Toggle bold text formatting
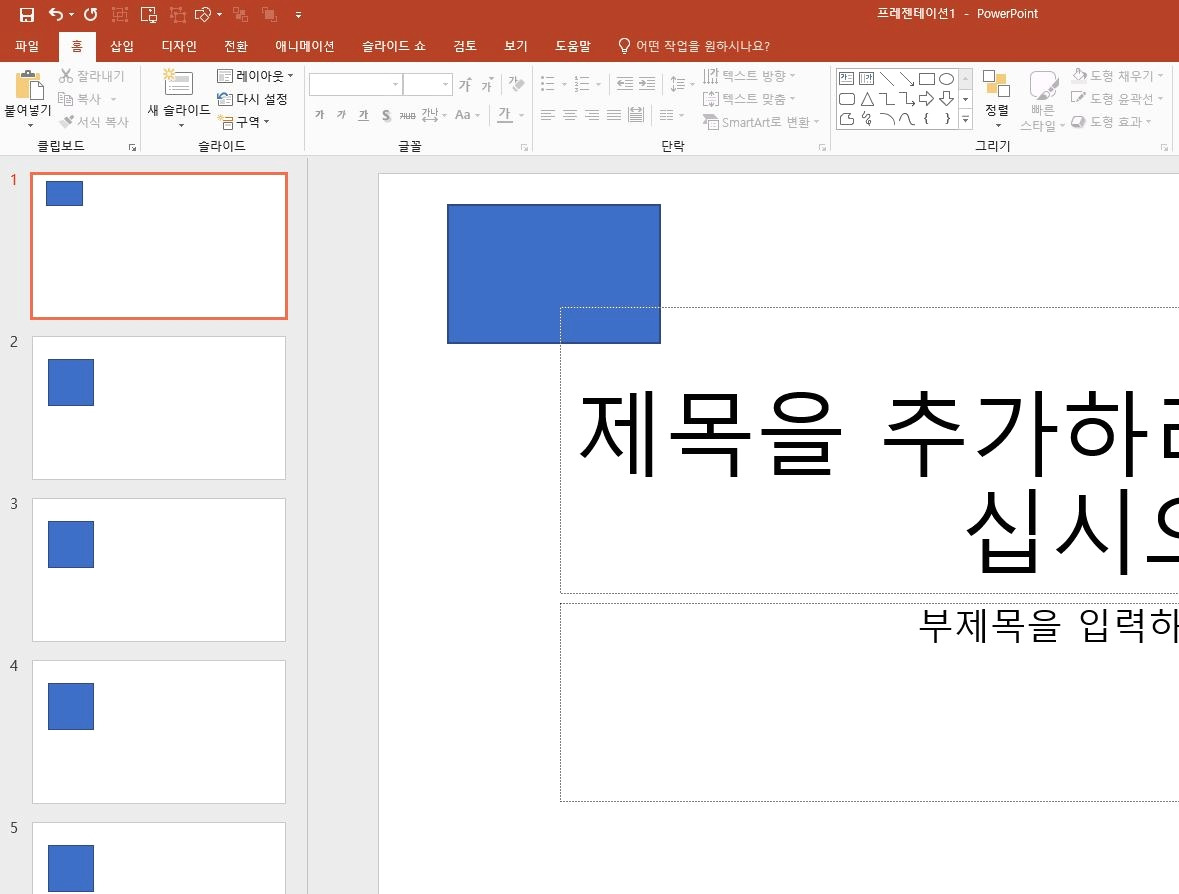1179x894 pixels. point(320,115)
